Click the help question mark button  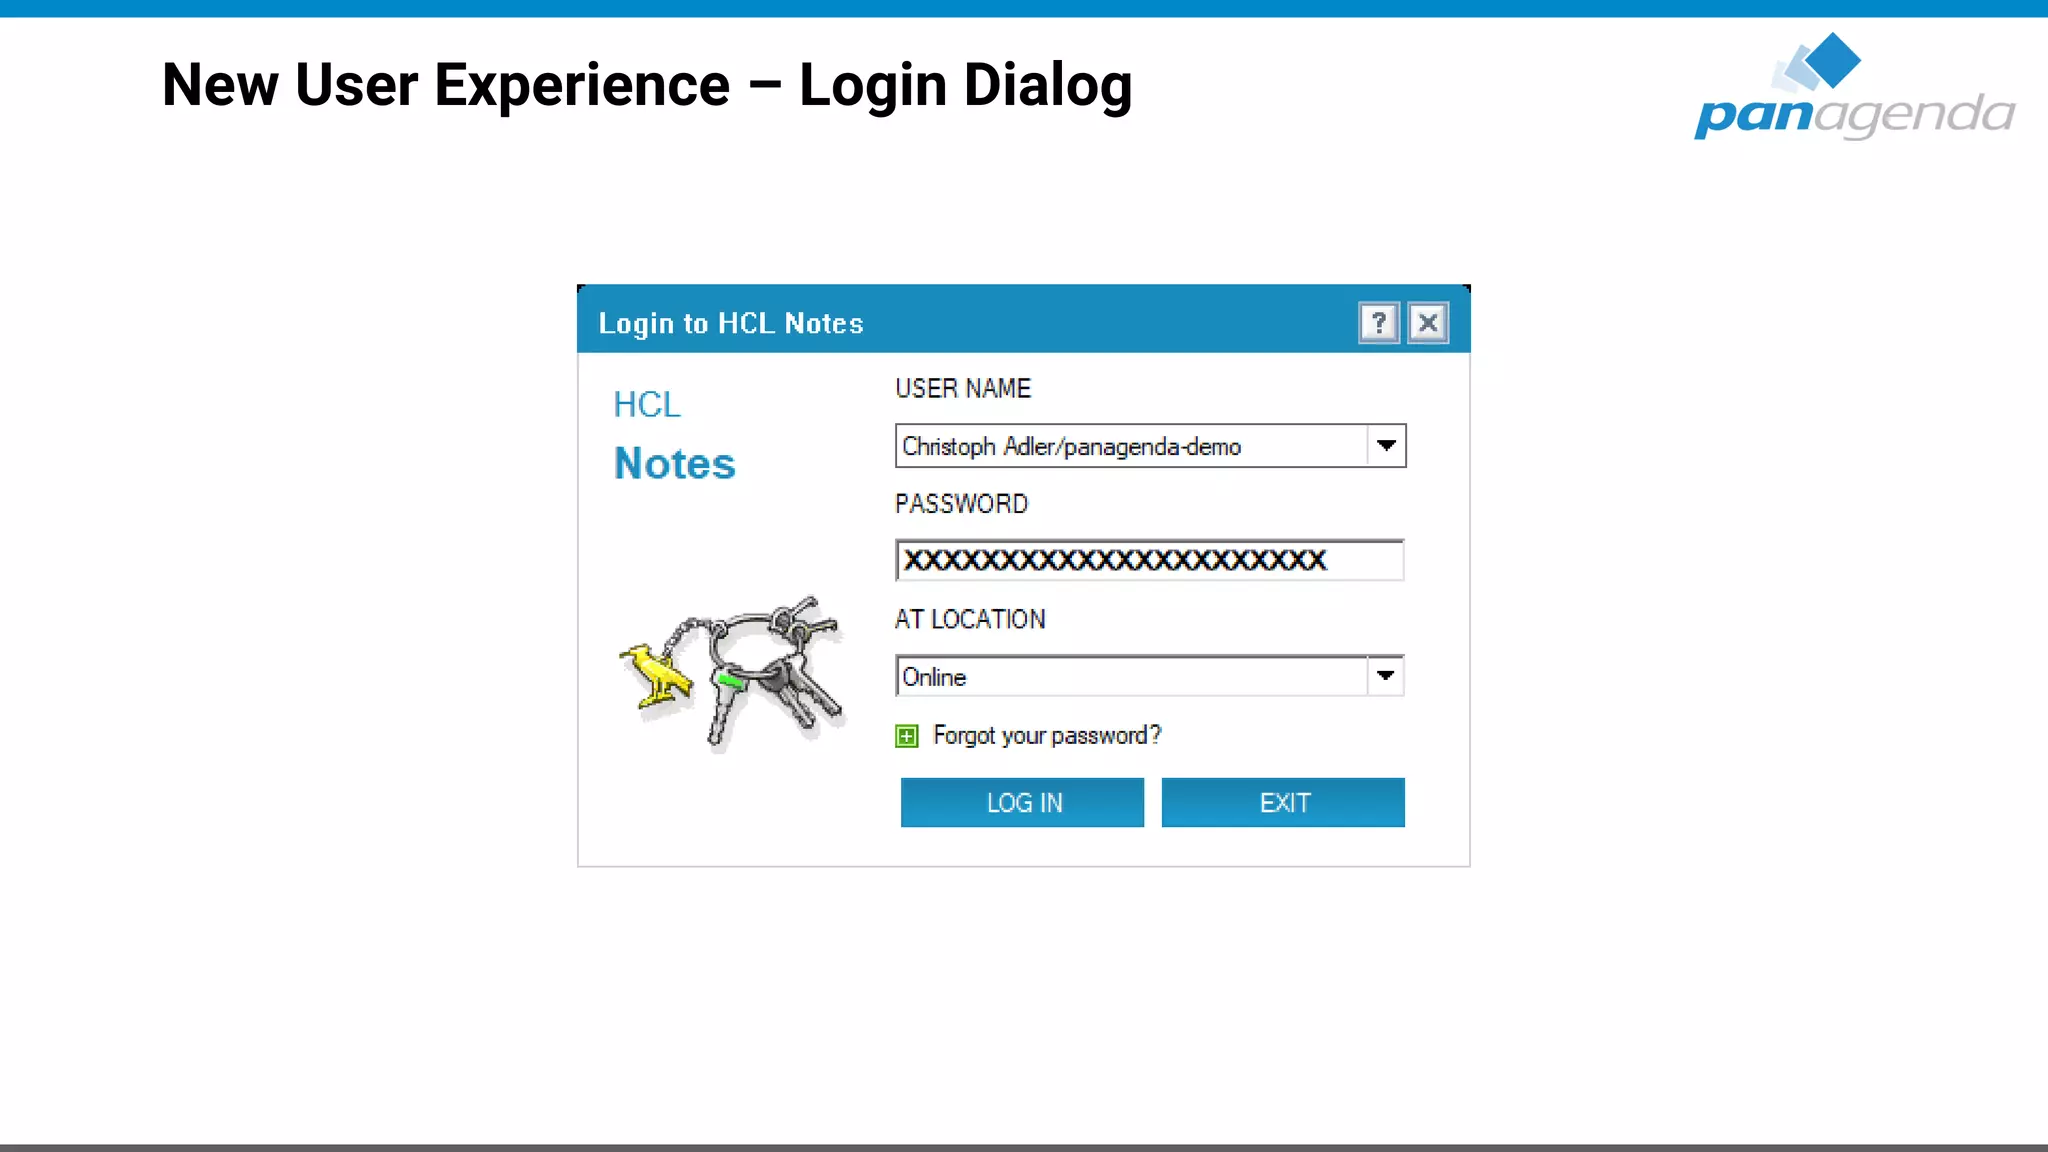1379,323
